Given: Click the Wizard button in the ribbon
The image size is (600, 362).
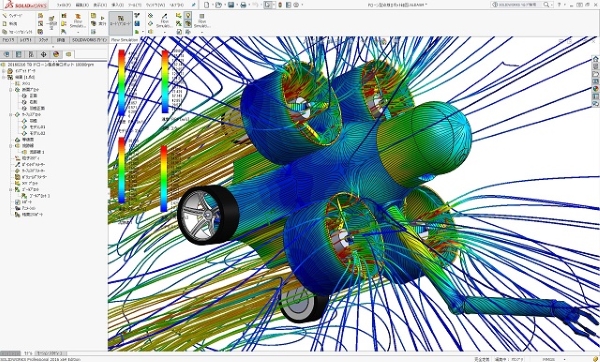Looking at the screenshot, I should (12, 16).
